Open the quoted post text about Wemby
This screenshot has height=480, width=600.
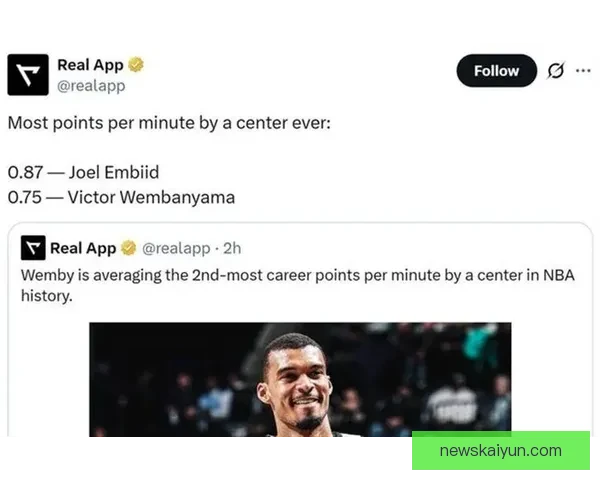290,274
